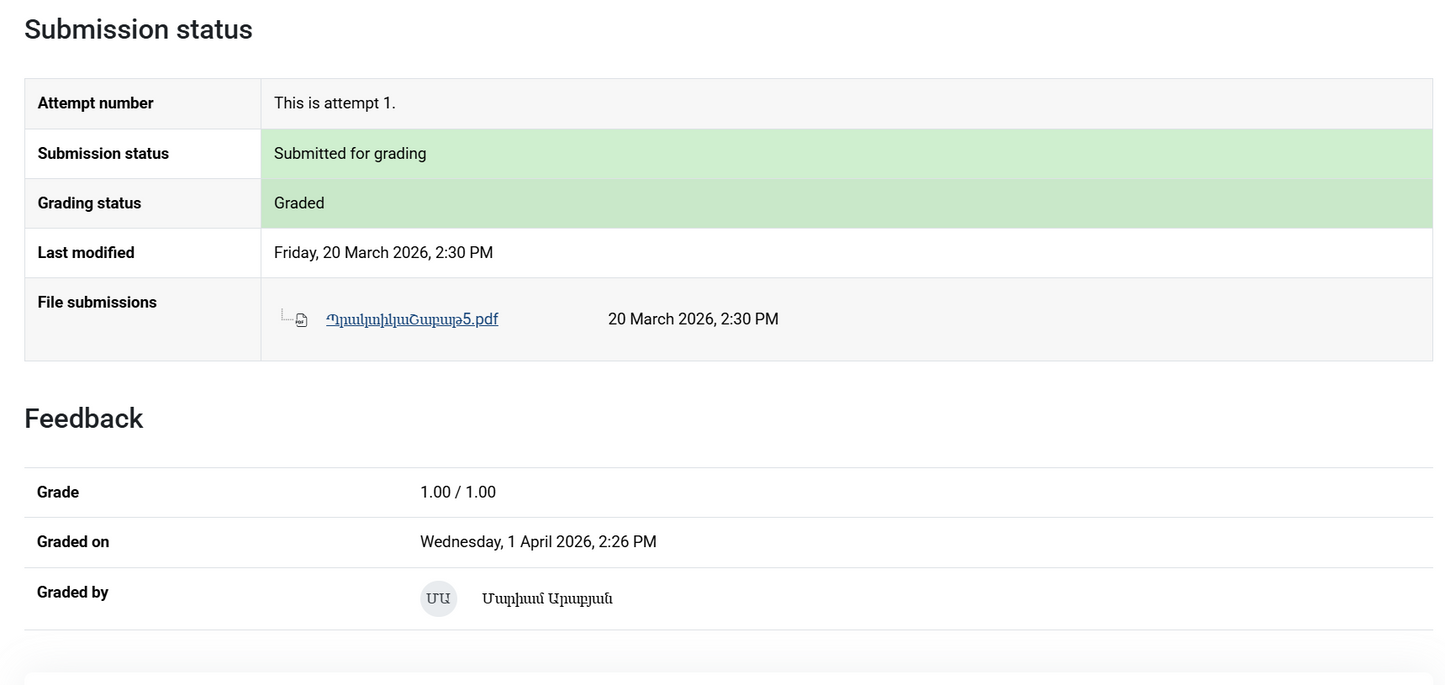Click the 'Graded on' row label
The width and height of the screenshot is (1445, 685).
tap(73, 542)
